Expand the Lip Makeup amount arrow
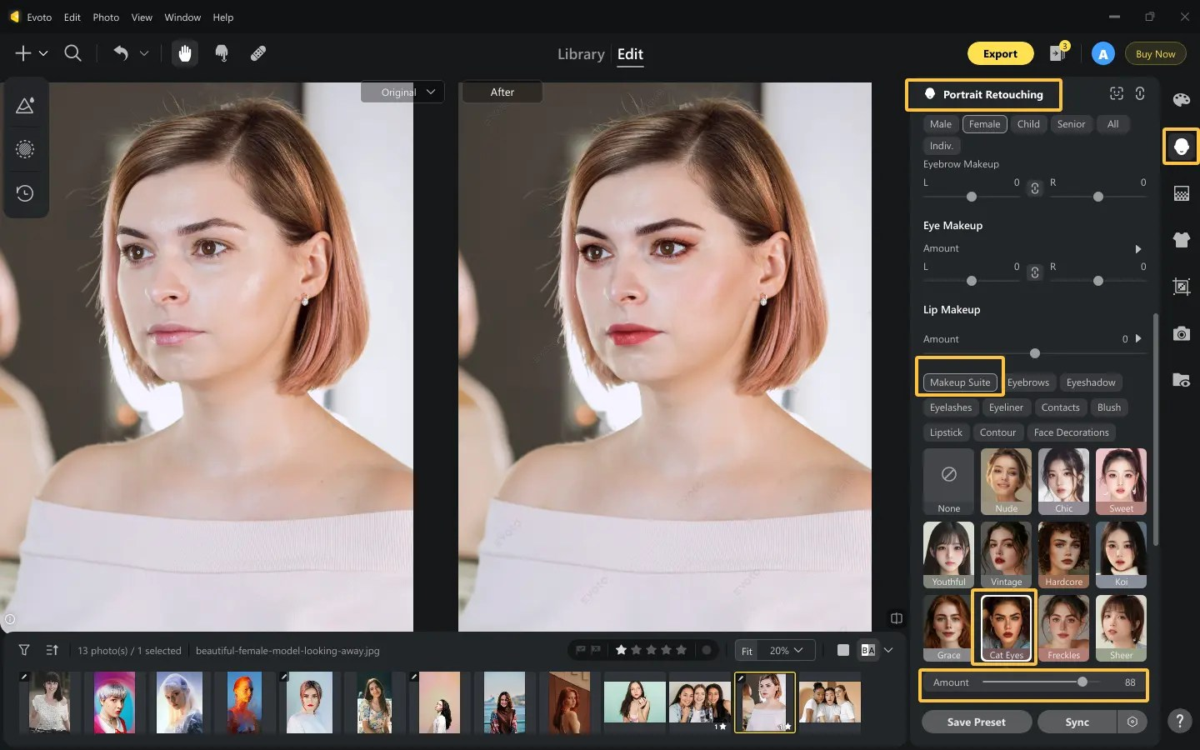Image resolution: width=1200 pixels, height=750 pixels. (1138, 339)
